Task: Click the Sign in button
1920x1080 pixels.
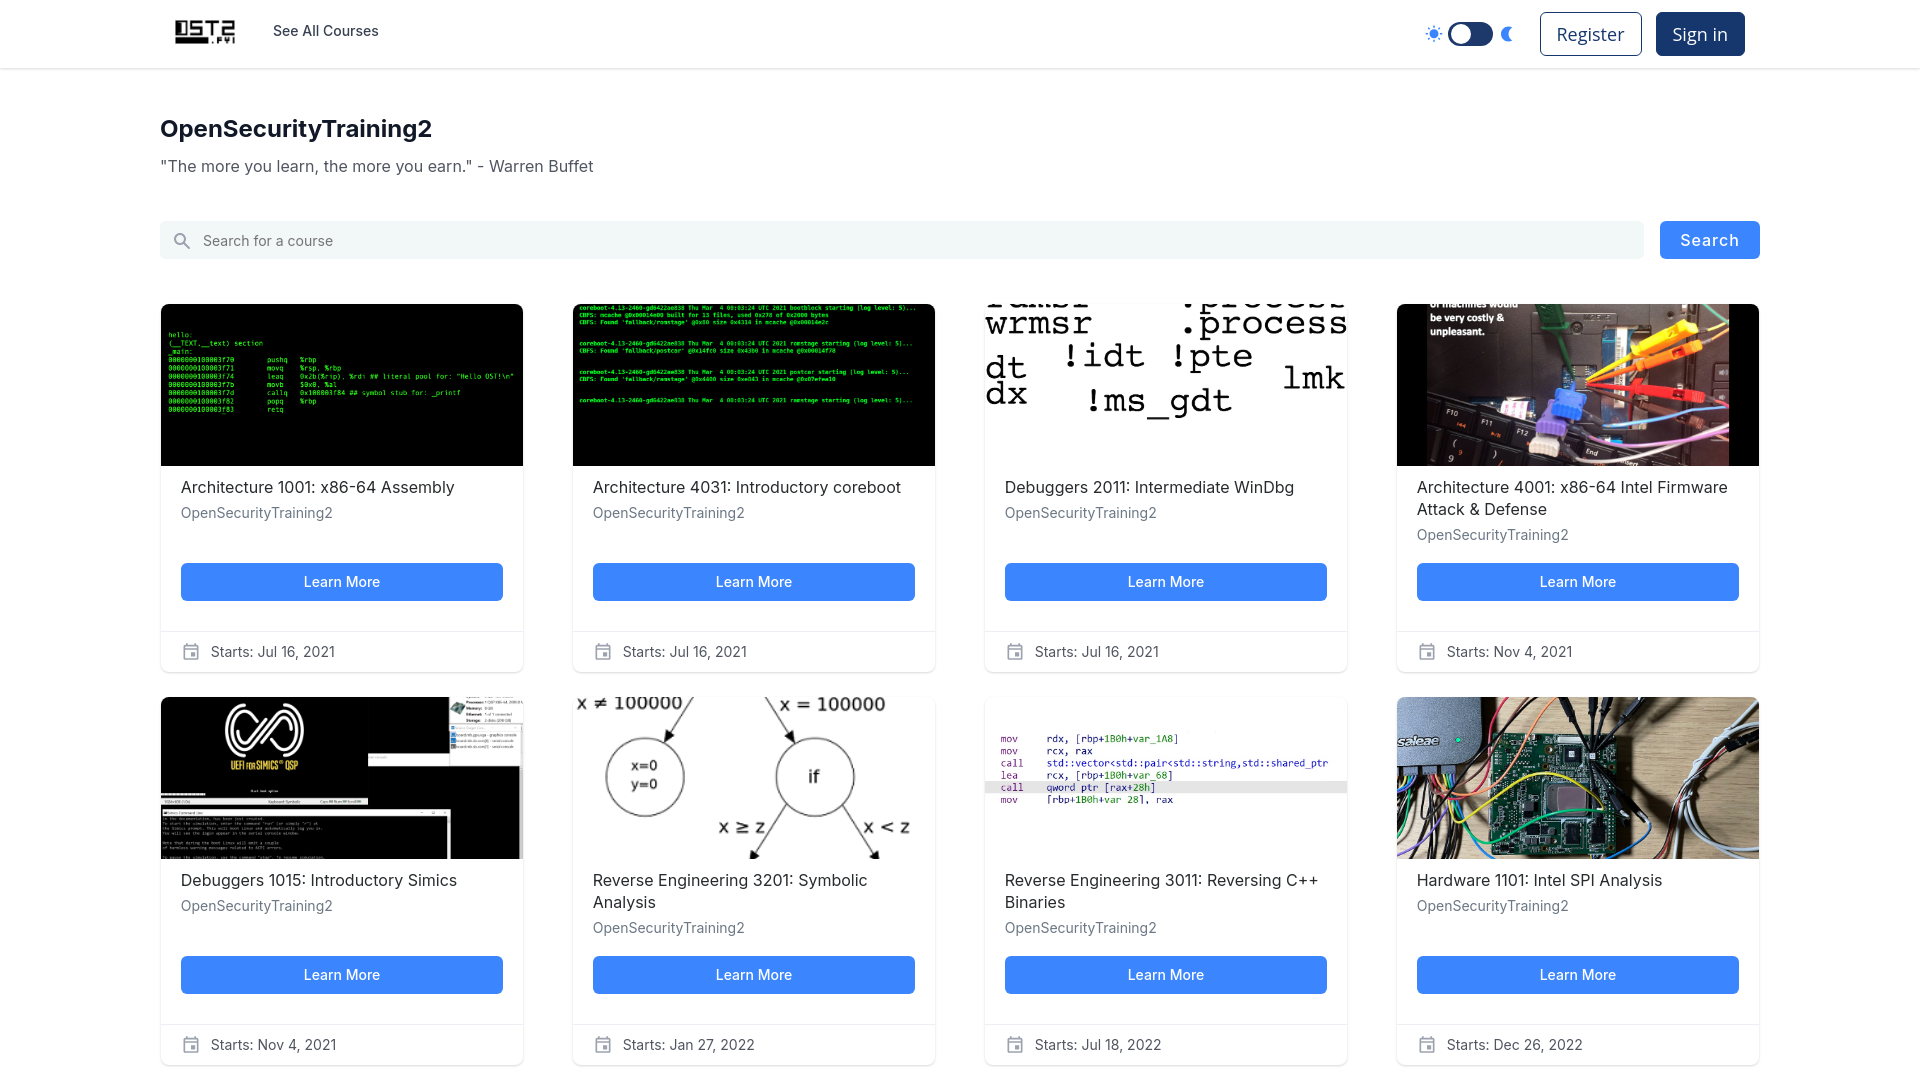Action: [1700, 34]
